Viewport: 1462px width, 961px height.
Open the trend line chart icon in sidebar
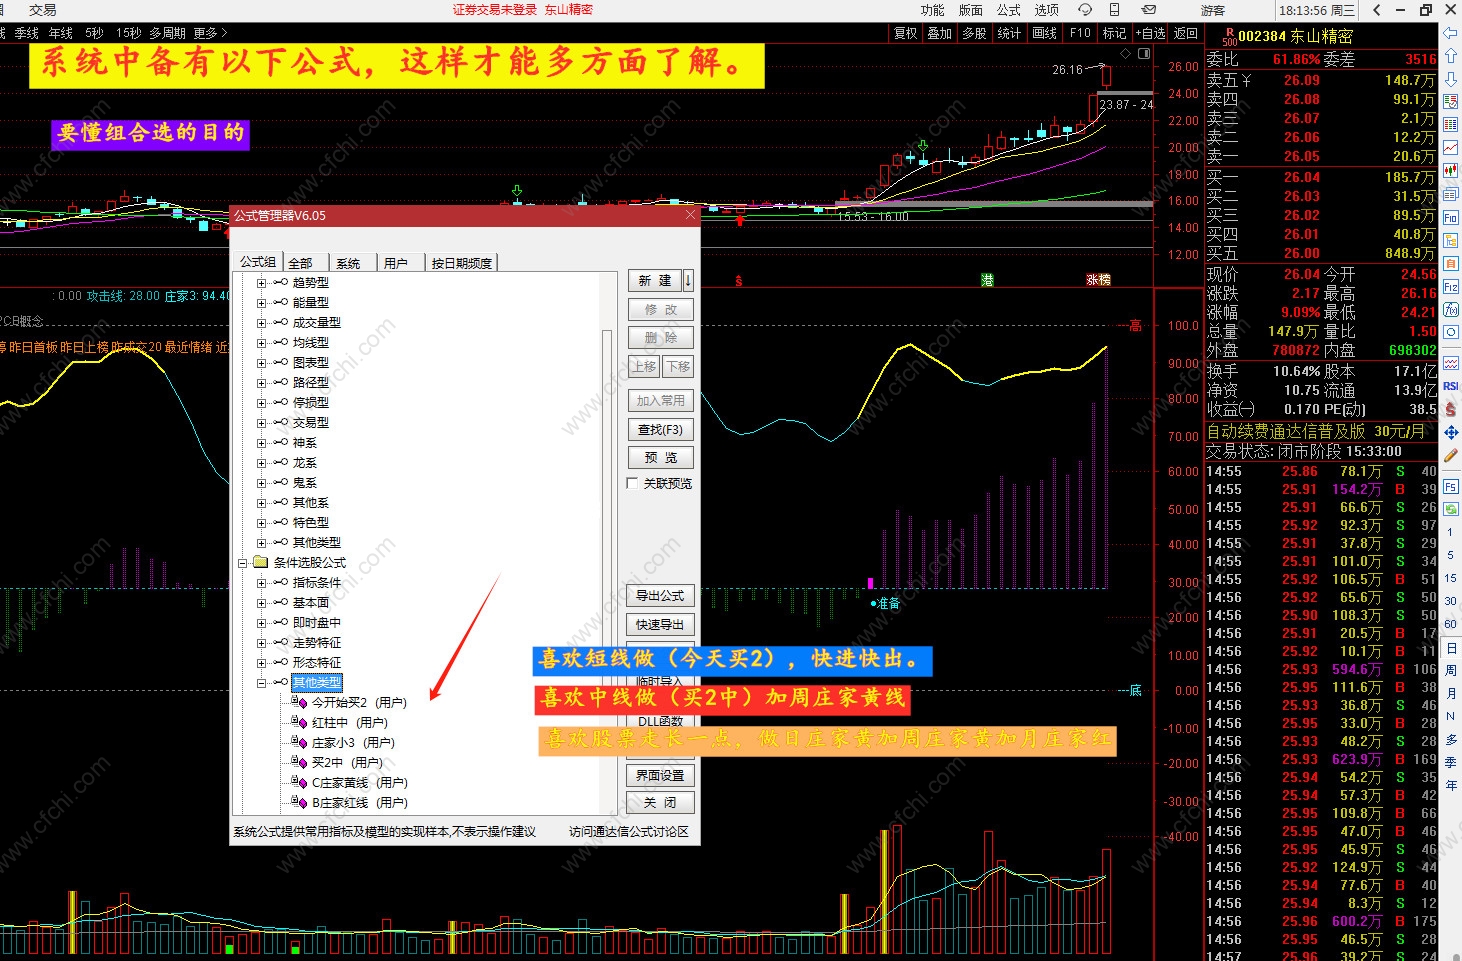pos(1451,148)
